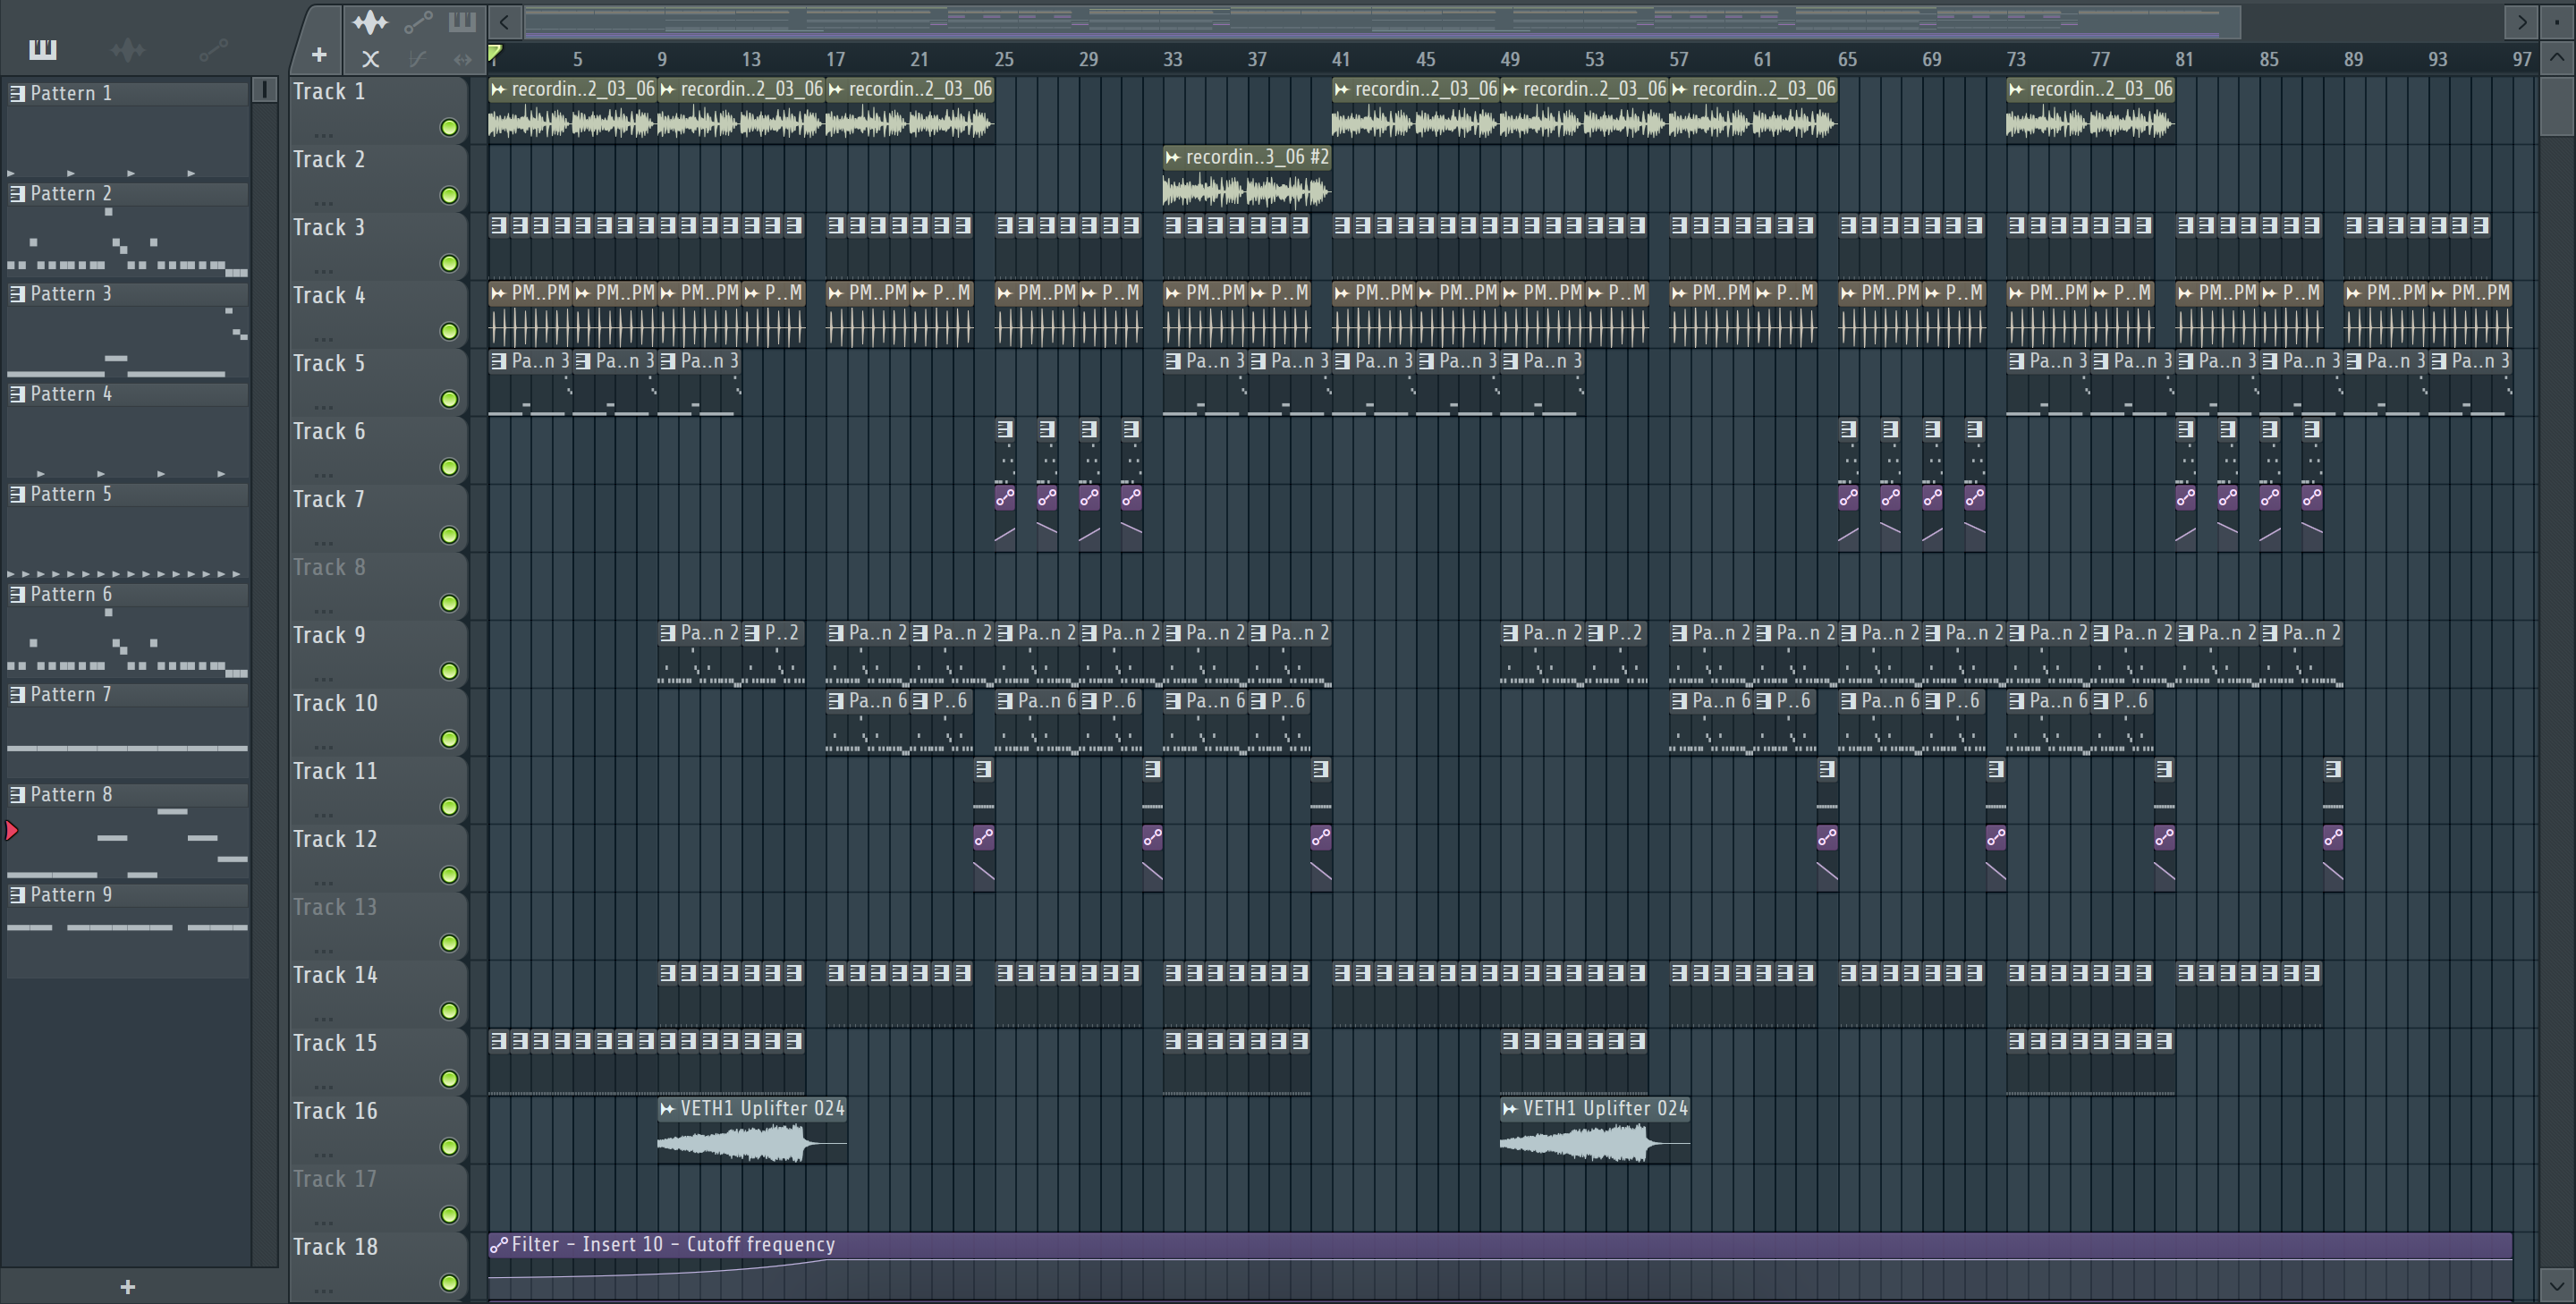The image size is (2576, 1304).
Task: Open menu of Filter Cutoff frequency automation clip
Action: click(x=498, y=1244)
